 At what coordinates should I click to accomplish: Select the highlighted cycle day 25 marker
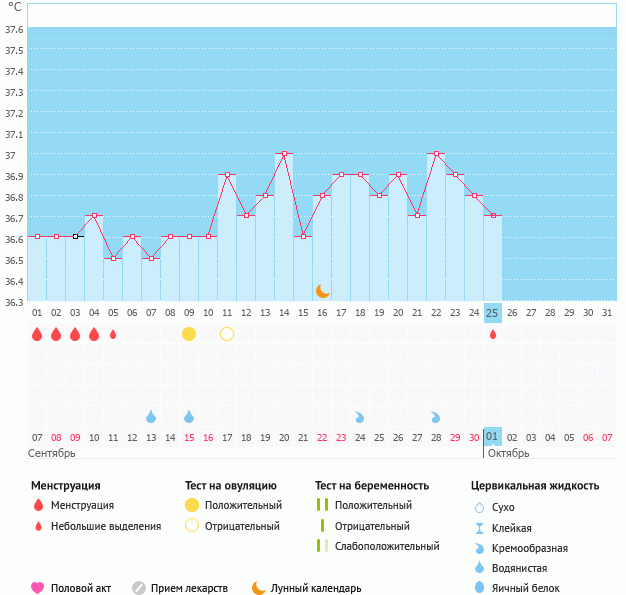492,312
